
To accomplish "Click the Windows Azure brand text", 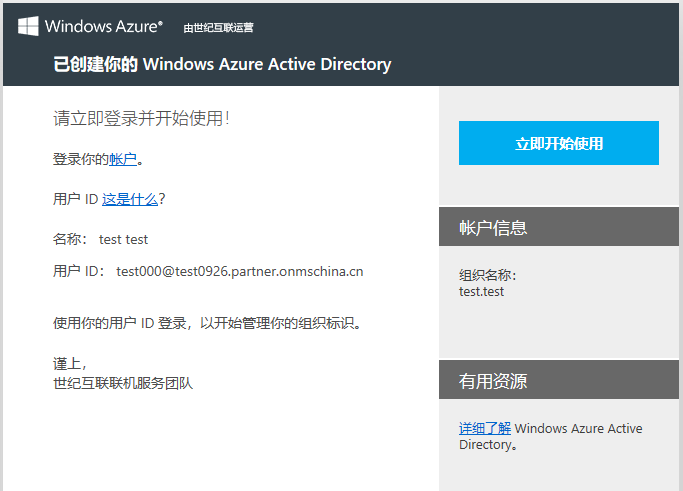I will pyautogui.click(x=103, y=26).
